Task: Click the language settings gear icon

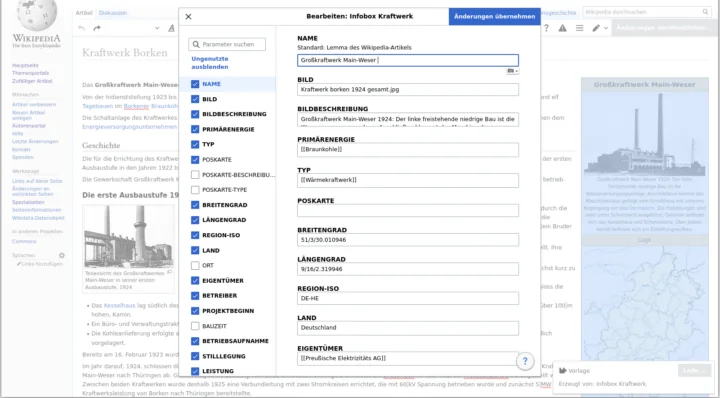Action: pos(62,255)
